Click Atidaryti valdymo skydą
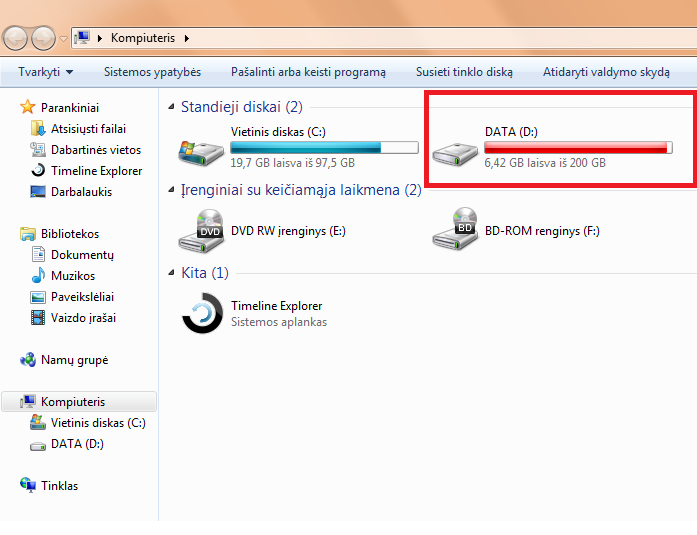Image resolution: width=697 pixels, height=535 pixels. (606, 72)
